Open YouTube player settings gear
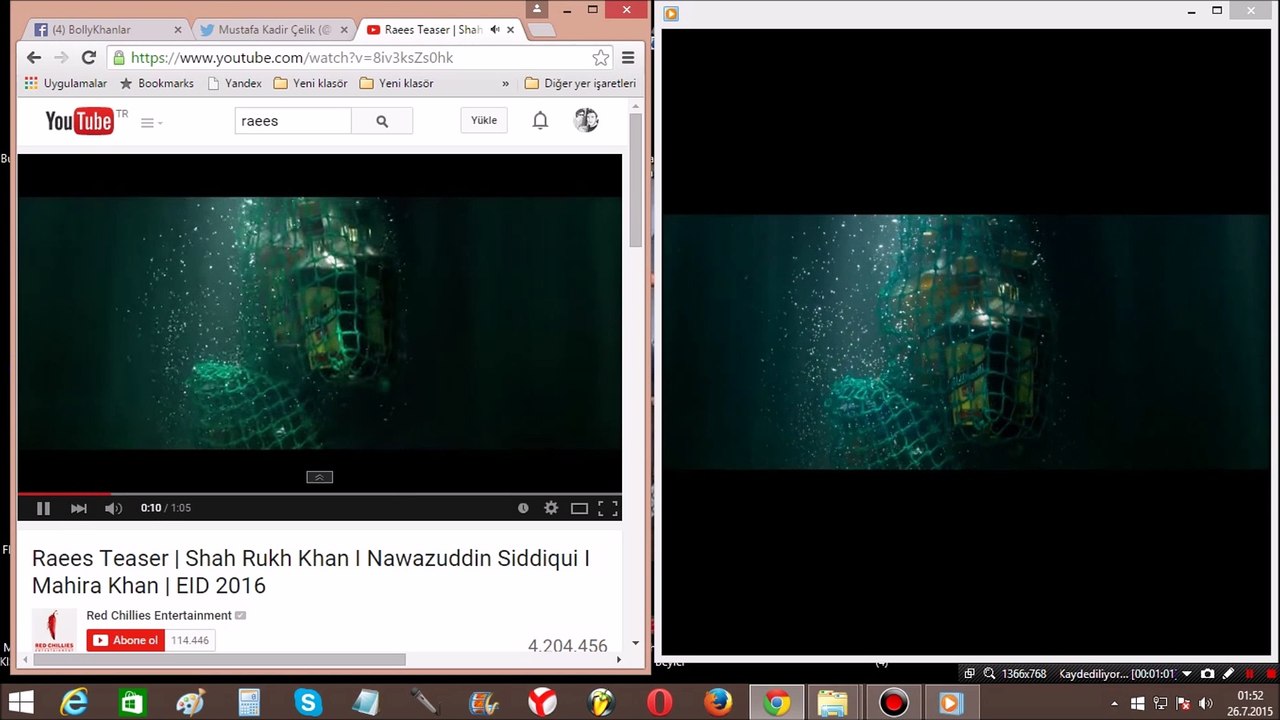Image resolution: width=1280 pixels, height=720 pixels. pos(551,508)
